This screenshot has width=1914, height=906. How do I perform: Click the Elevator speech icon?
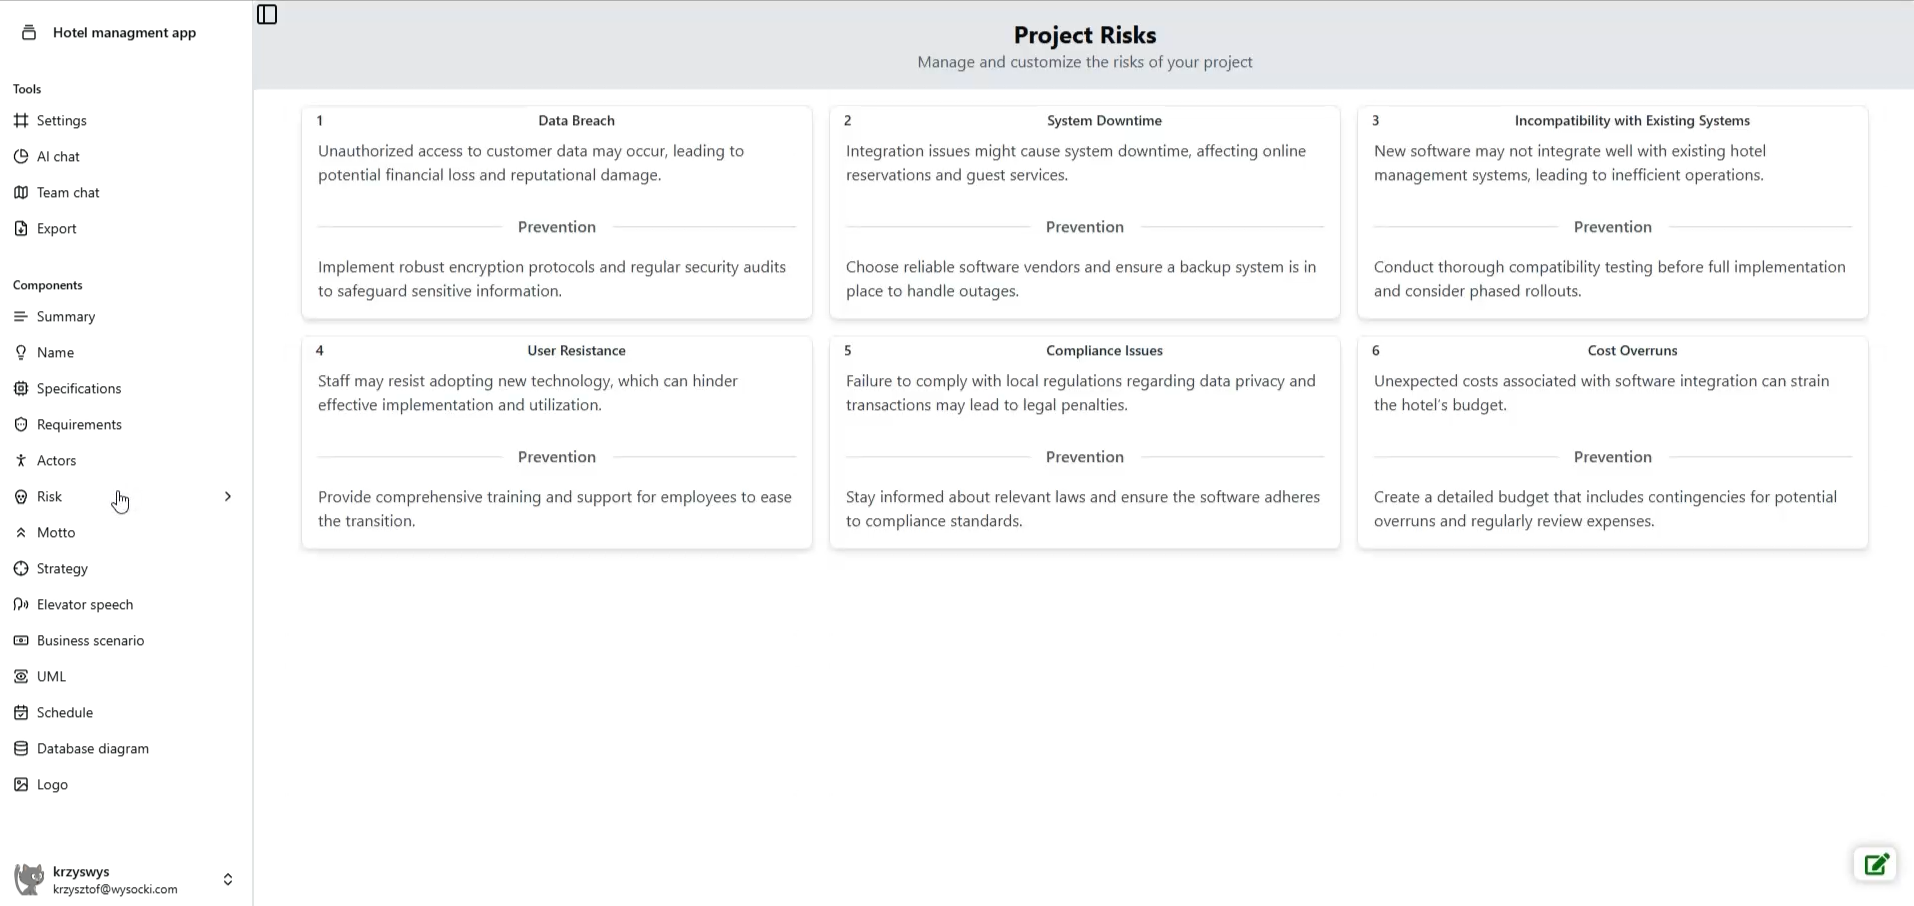(x=21, y=605)
